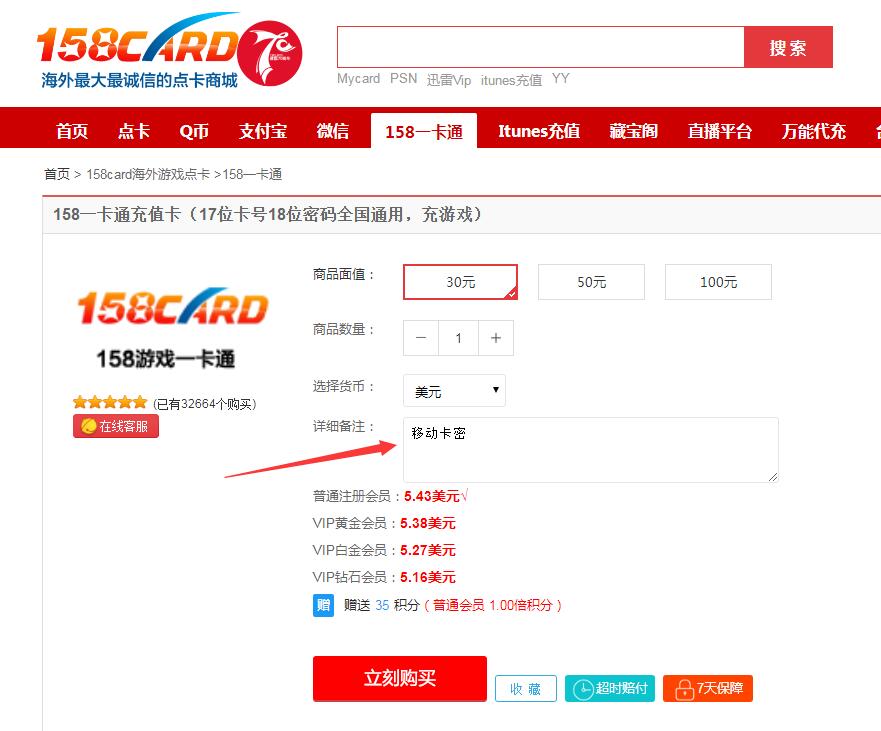Screen dimensions: 881x731
Task: Click the 立刻购买 buy now button
Action: pyautogui.click(x=399, y=678)
